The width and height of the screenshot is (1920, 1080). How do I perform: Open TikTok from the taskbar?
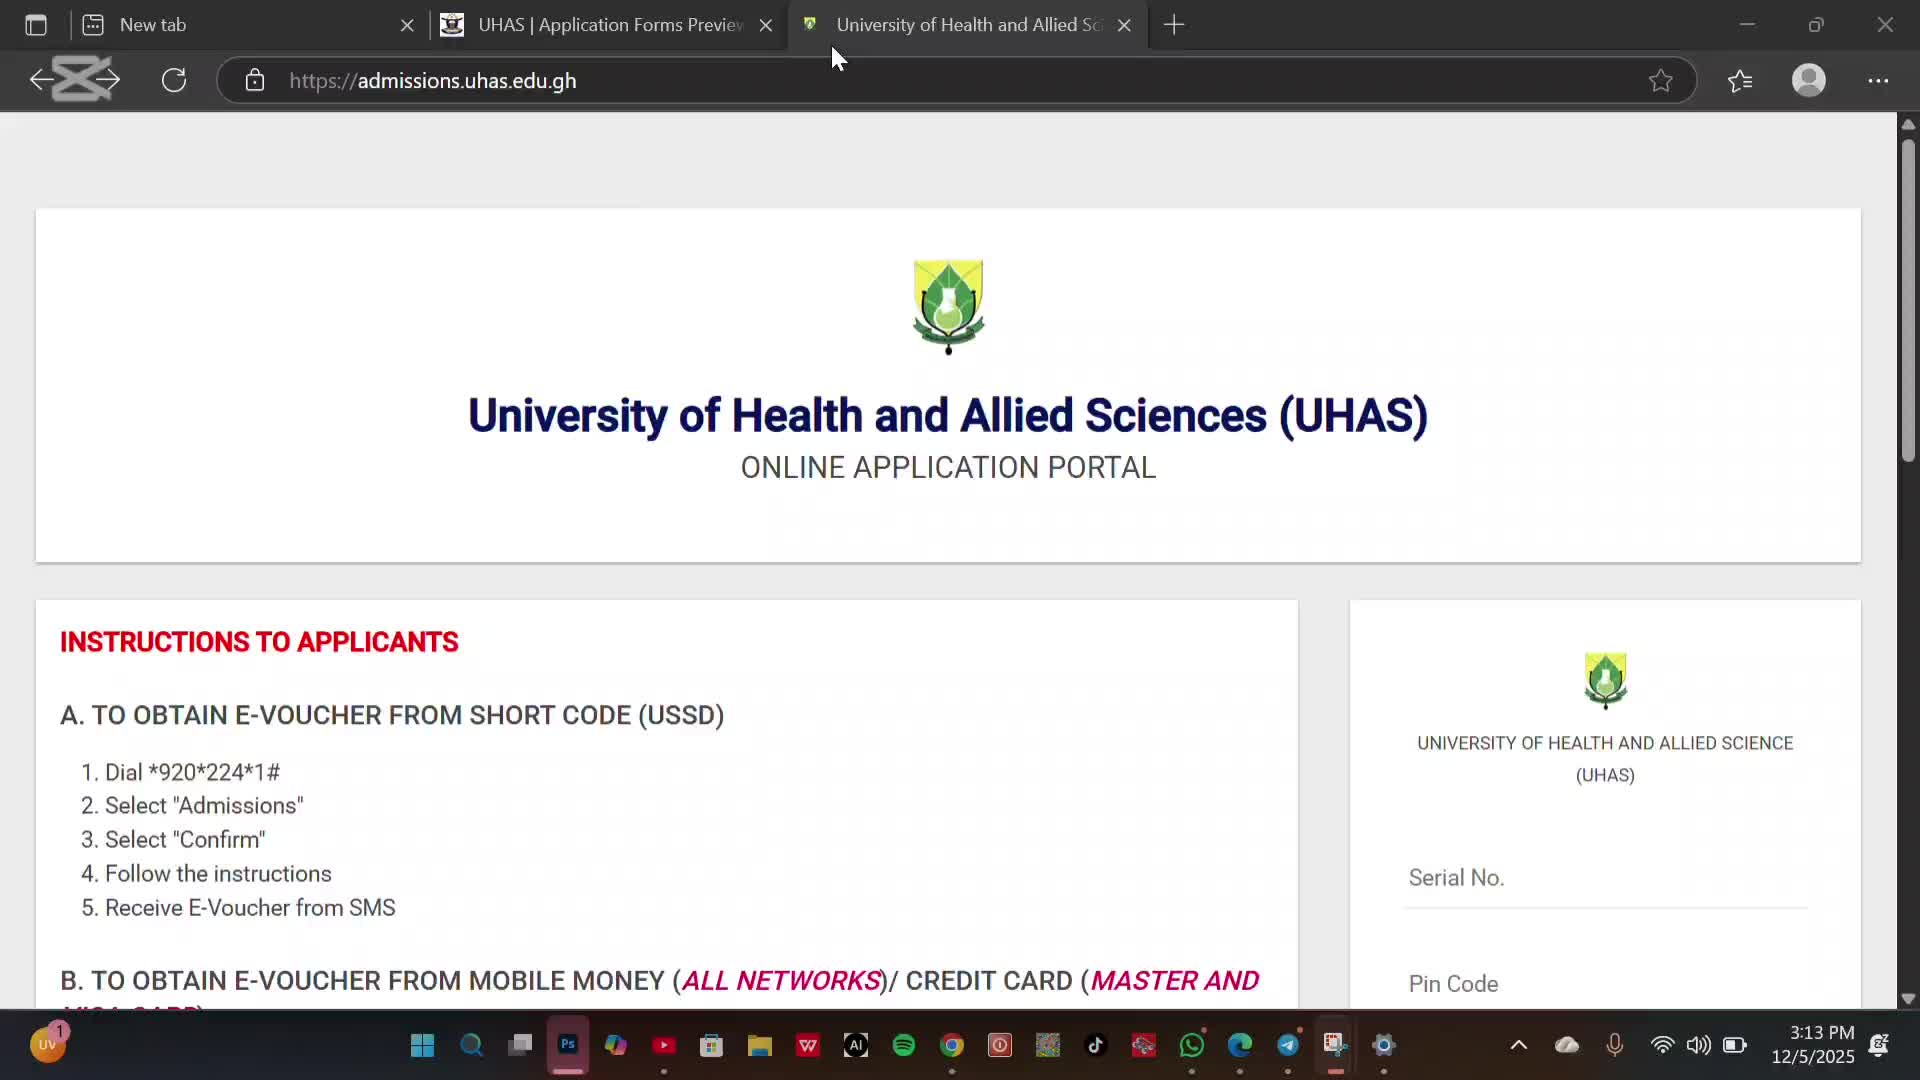pyautogui.click(x=1095, y=1045)
